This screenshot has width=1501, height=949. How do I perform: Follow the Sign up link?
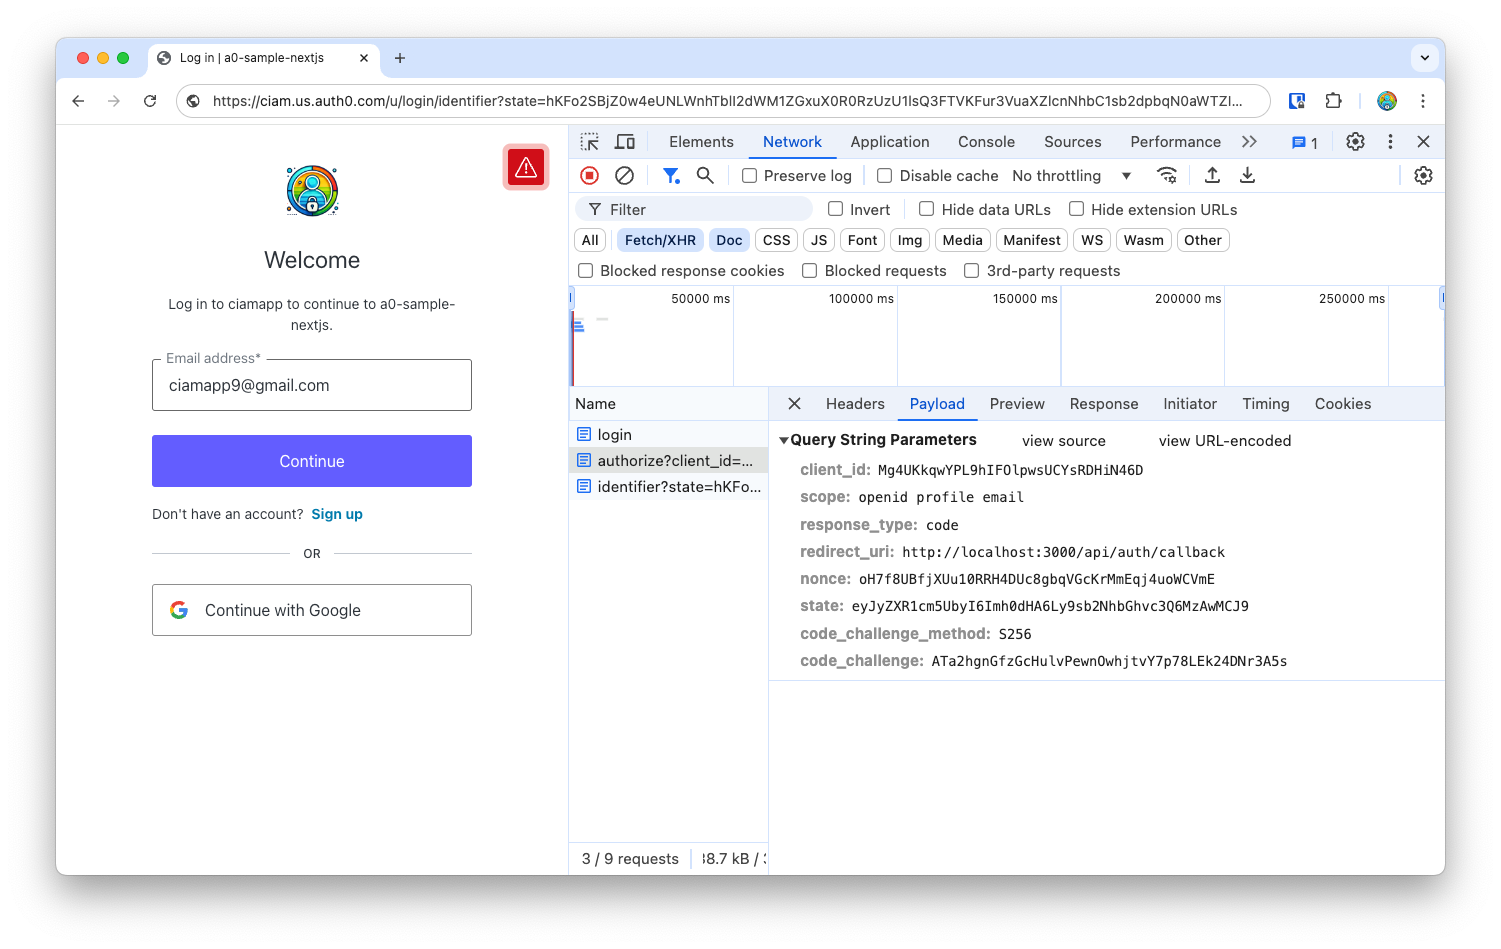tap(337, 514)
